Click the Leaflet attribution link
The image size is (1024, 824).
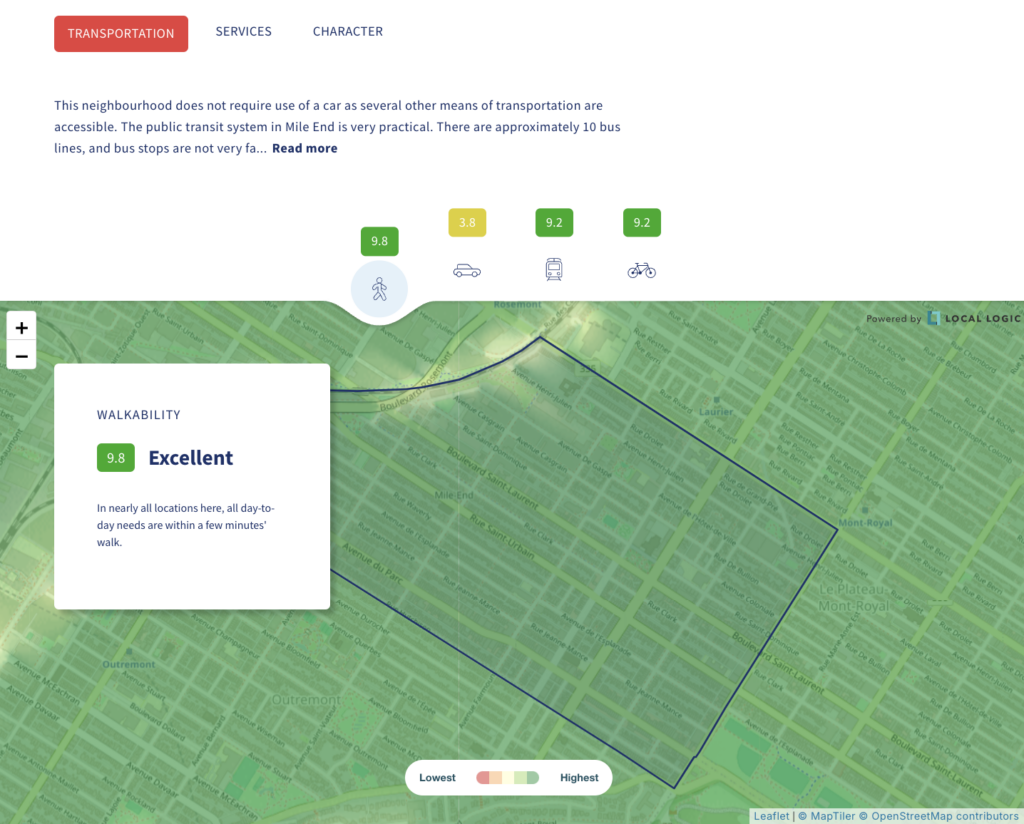click(770, 815)
